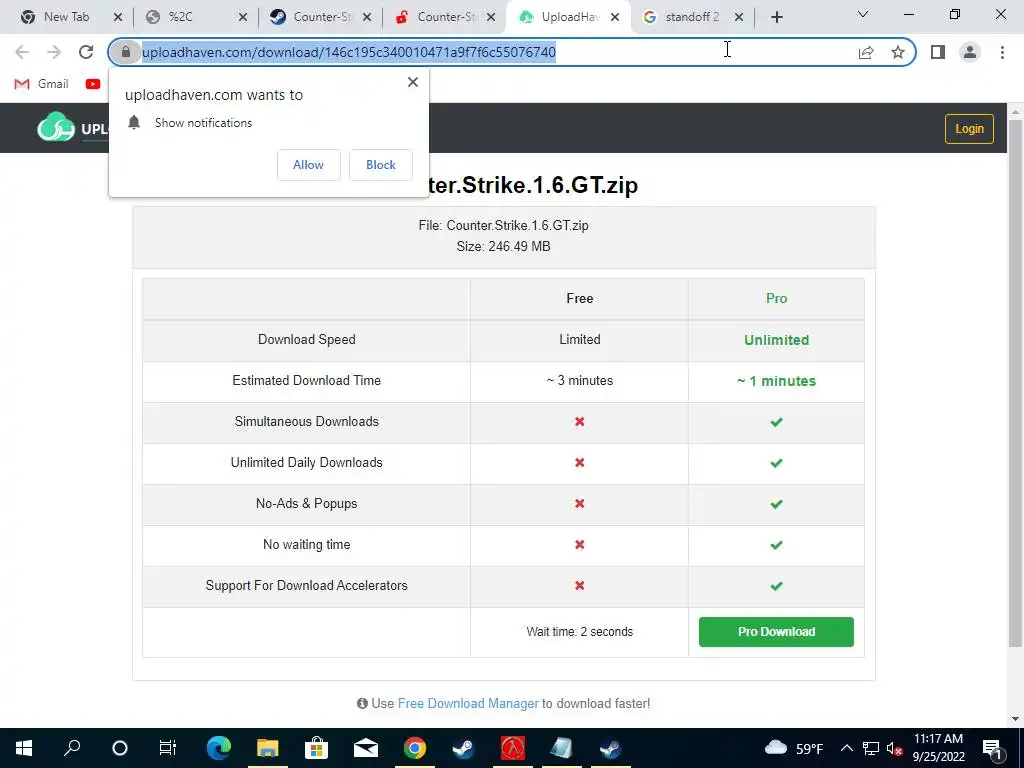The height and width of the screenshot is (768, 1024).
Task: Dismiss the notification permission popup
Action: [x=413, y=82]
